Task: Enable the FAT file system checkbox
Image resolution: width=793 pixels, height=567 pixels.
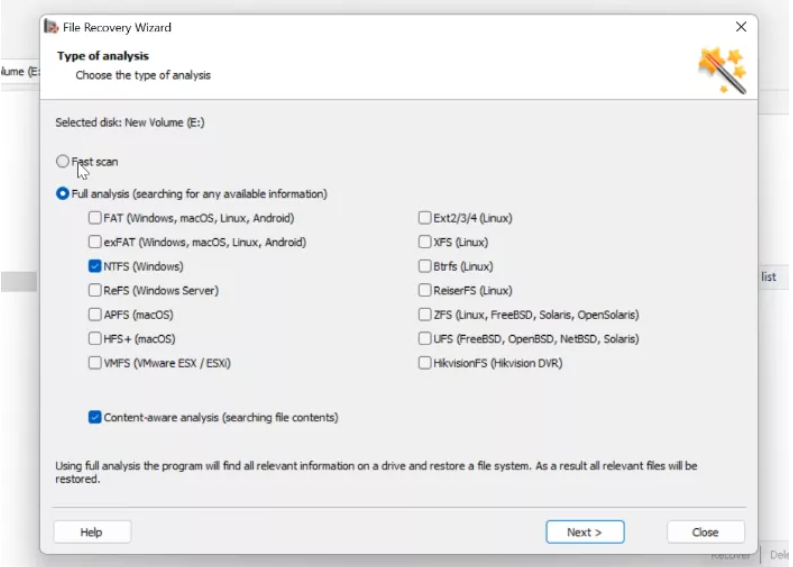Action: (95, 218)
